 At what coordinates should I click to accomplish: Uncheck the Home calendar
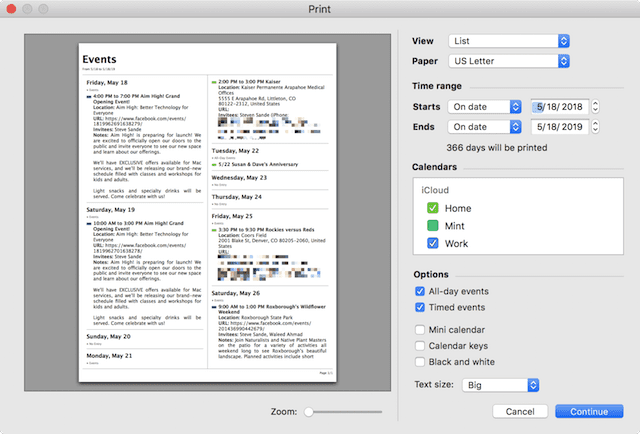(433, 208)
